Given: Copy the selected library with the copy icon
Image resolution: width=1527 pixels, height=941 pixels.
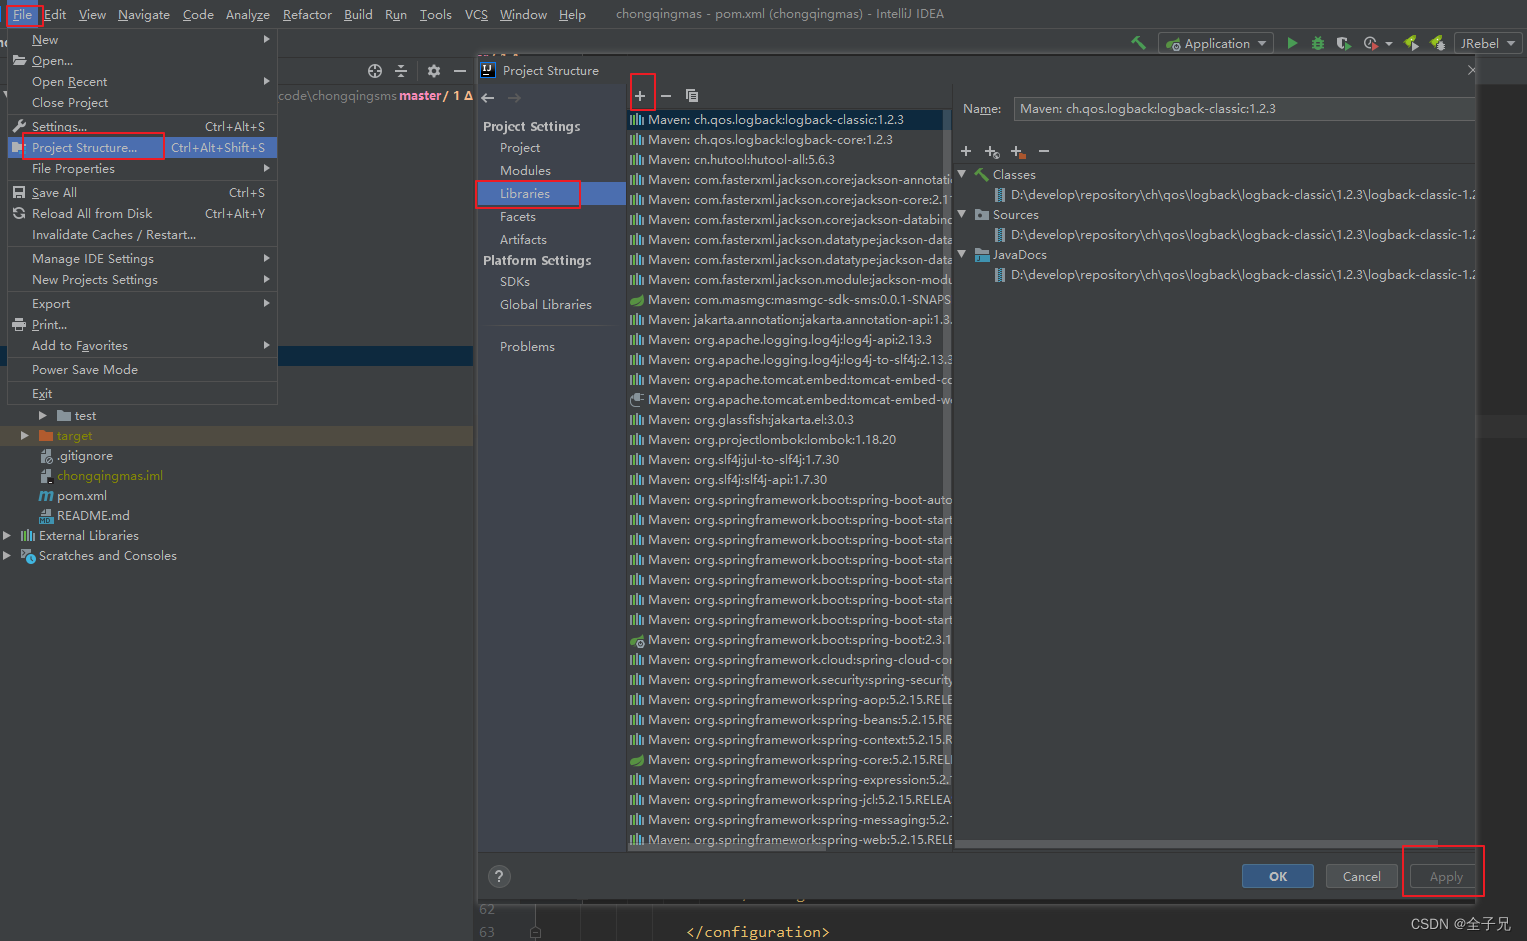Looking at the screenshot, I should point(692,96).
